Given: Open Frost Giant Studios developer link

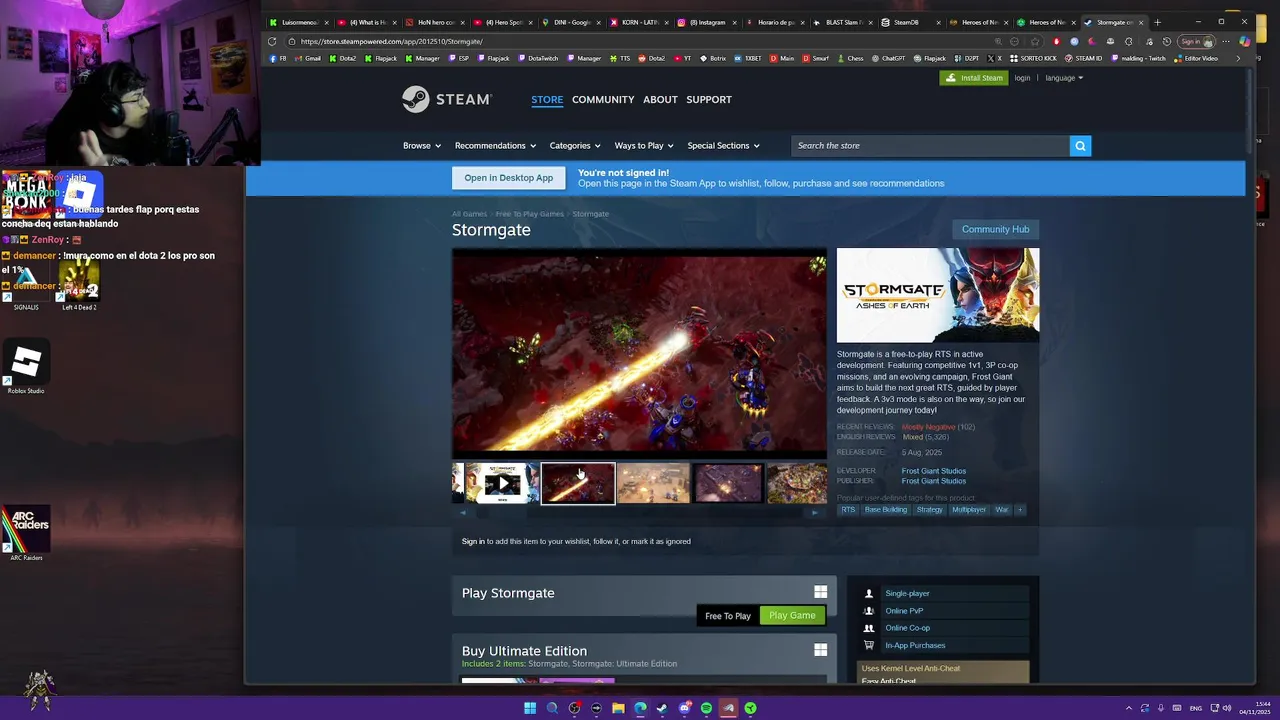Looking at the screenshot, I should [x=934, y=471].
